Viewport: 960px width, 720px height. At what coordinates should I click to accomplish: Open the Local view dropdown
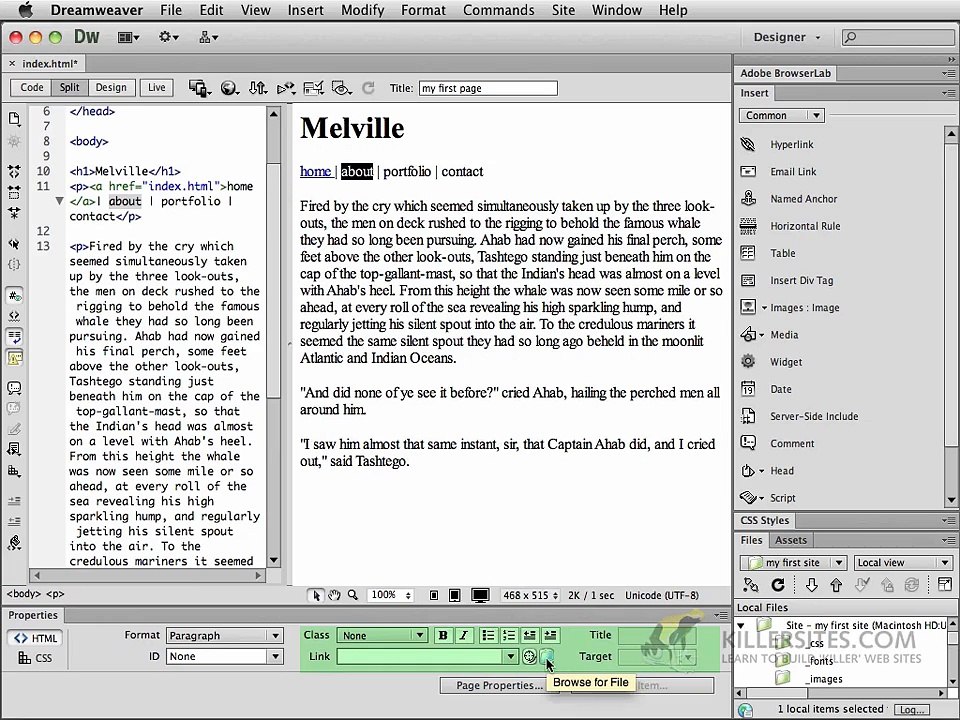(x=902, y=563)
